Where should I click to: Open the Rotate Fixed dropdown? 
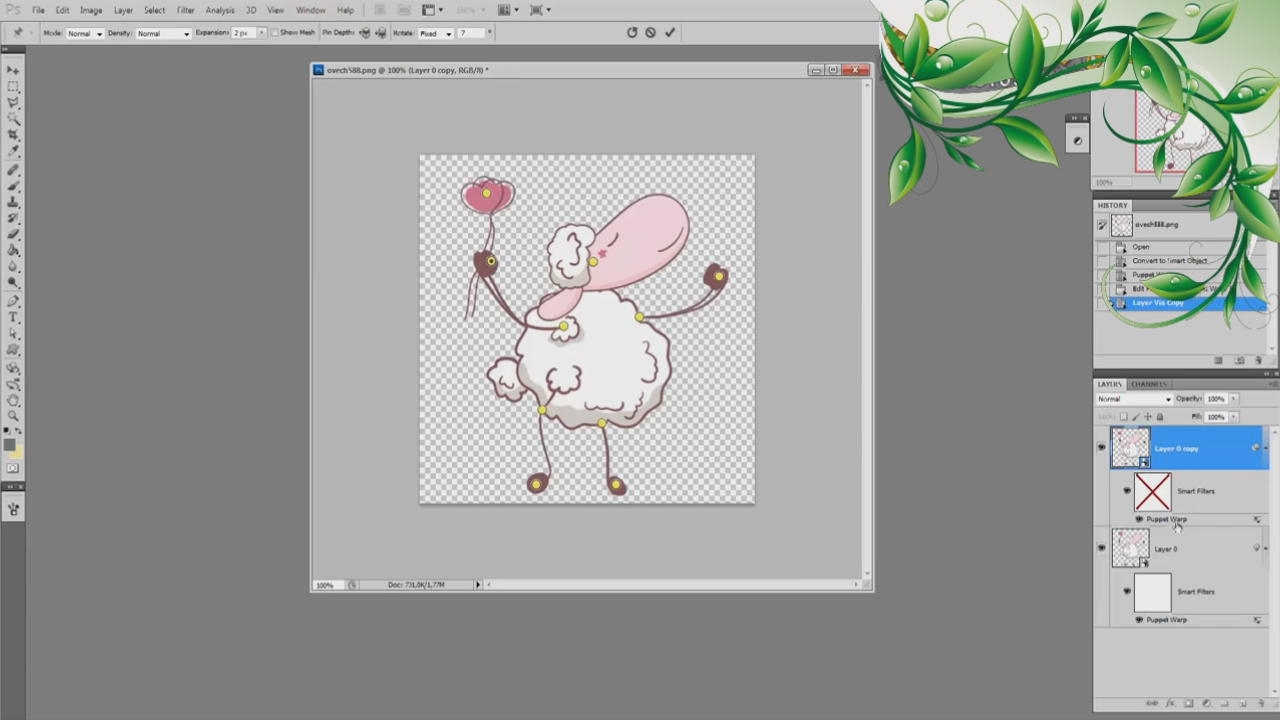[435, 33]
